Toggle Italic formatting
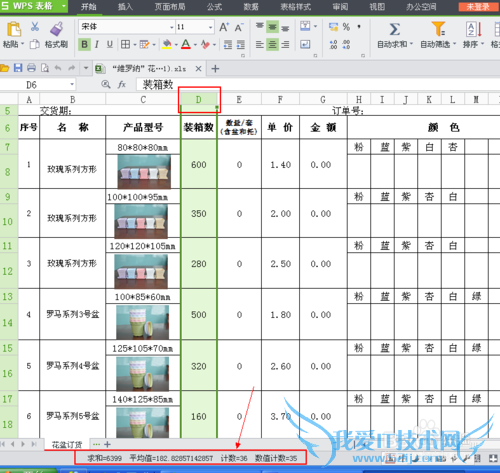This screenshot has height=473, width=500. pos(97,44)
